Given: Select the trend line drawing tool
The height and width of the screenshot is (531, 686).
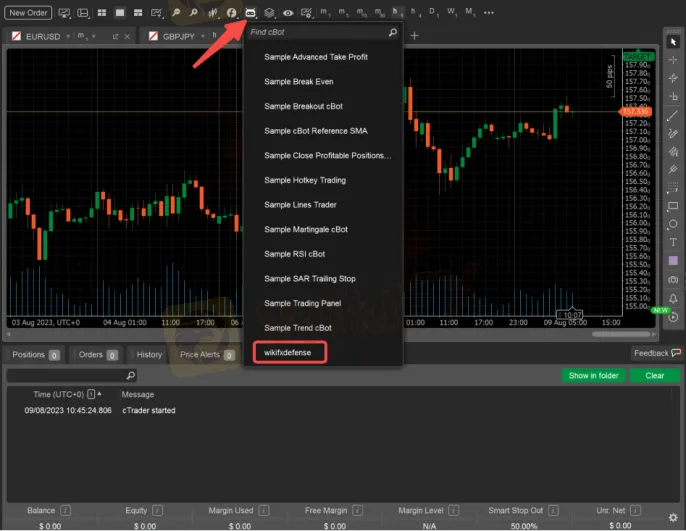Looking at the screenshot, I should click(x=673, y=115).
